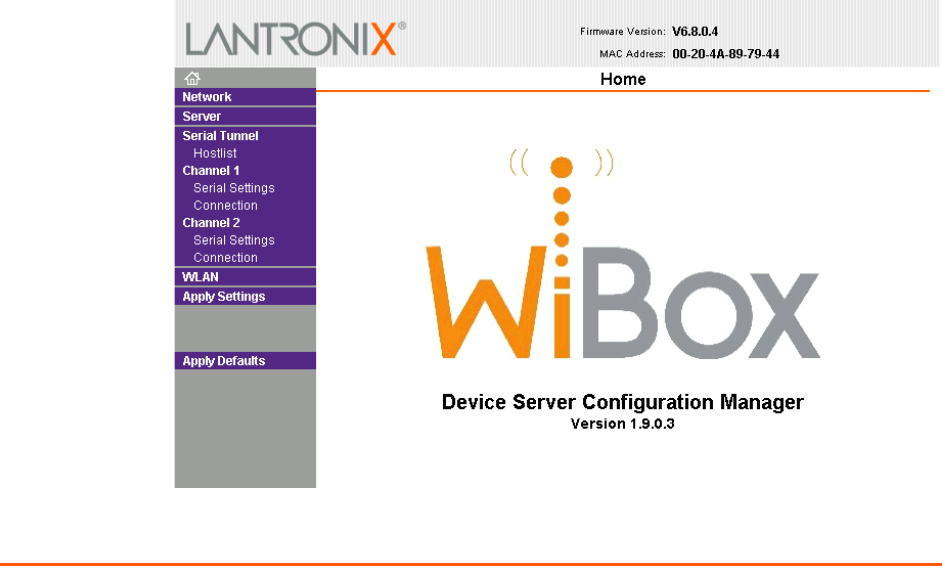Click the Device Server Configuration Manager heading
This screenshot has height=566, width=942.
[622, 402]
